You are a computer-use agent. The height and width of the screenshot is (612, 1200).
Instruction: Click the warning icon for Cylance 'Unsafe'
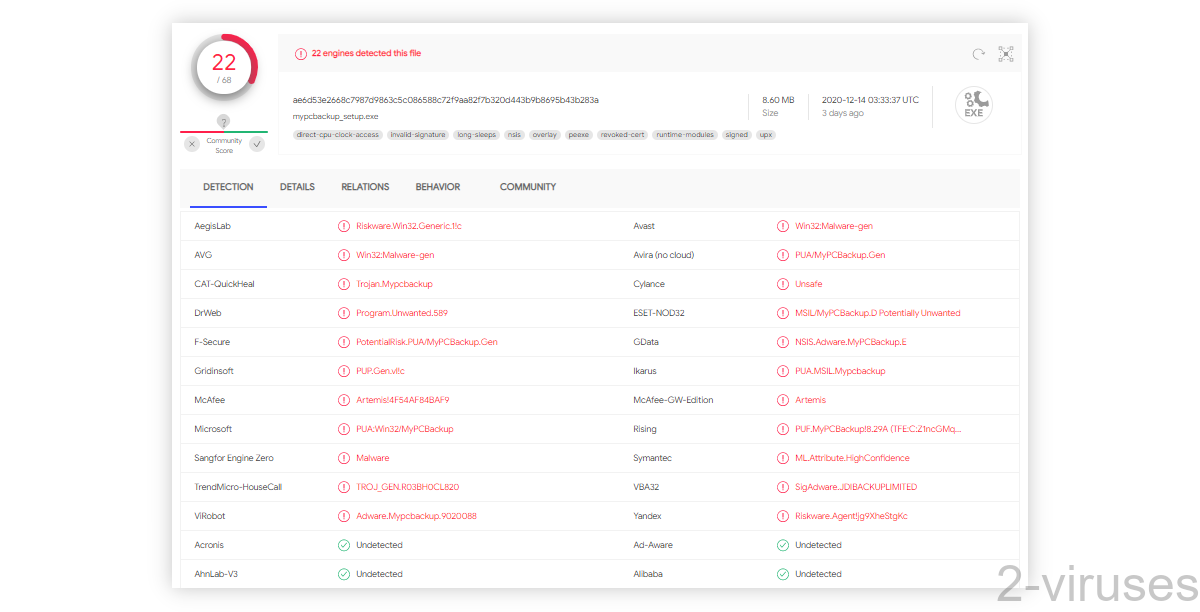[x=783, y=284]
